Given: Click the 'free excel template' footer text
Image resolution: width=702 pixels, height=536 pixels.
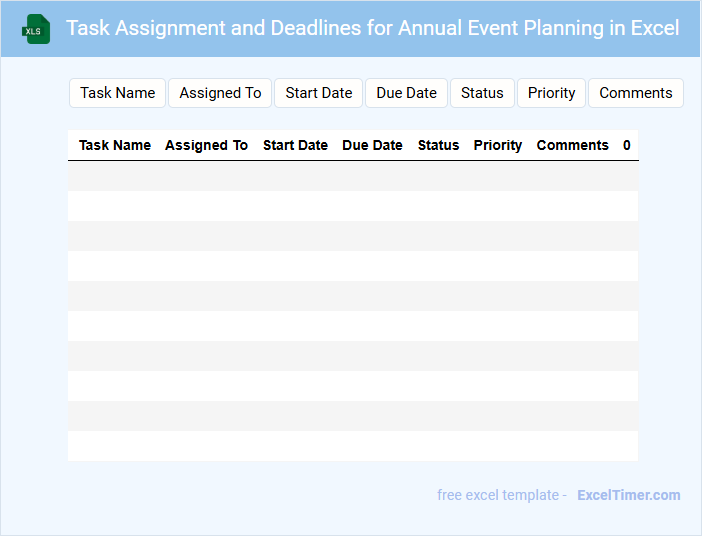Looking at the screenshot, I should [x=498, y=495].
